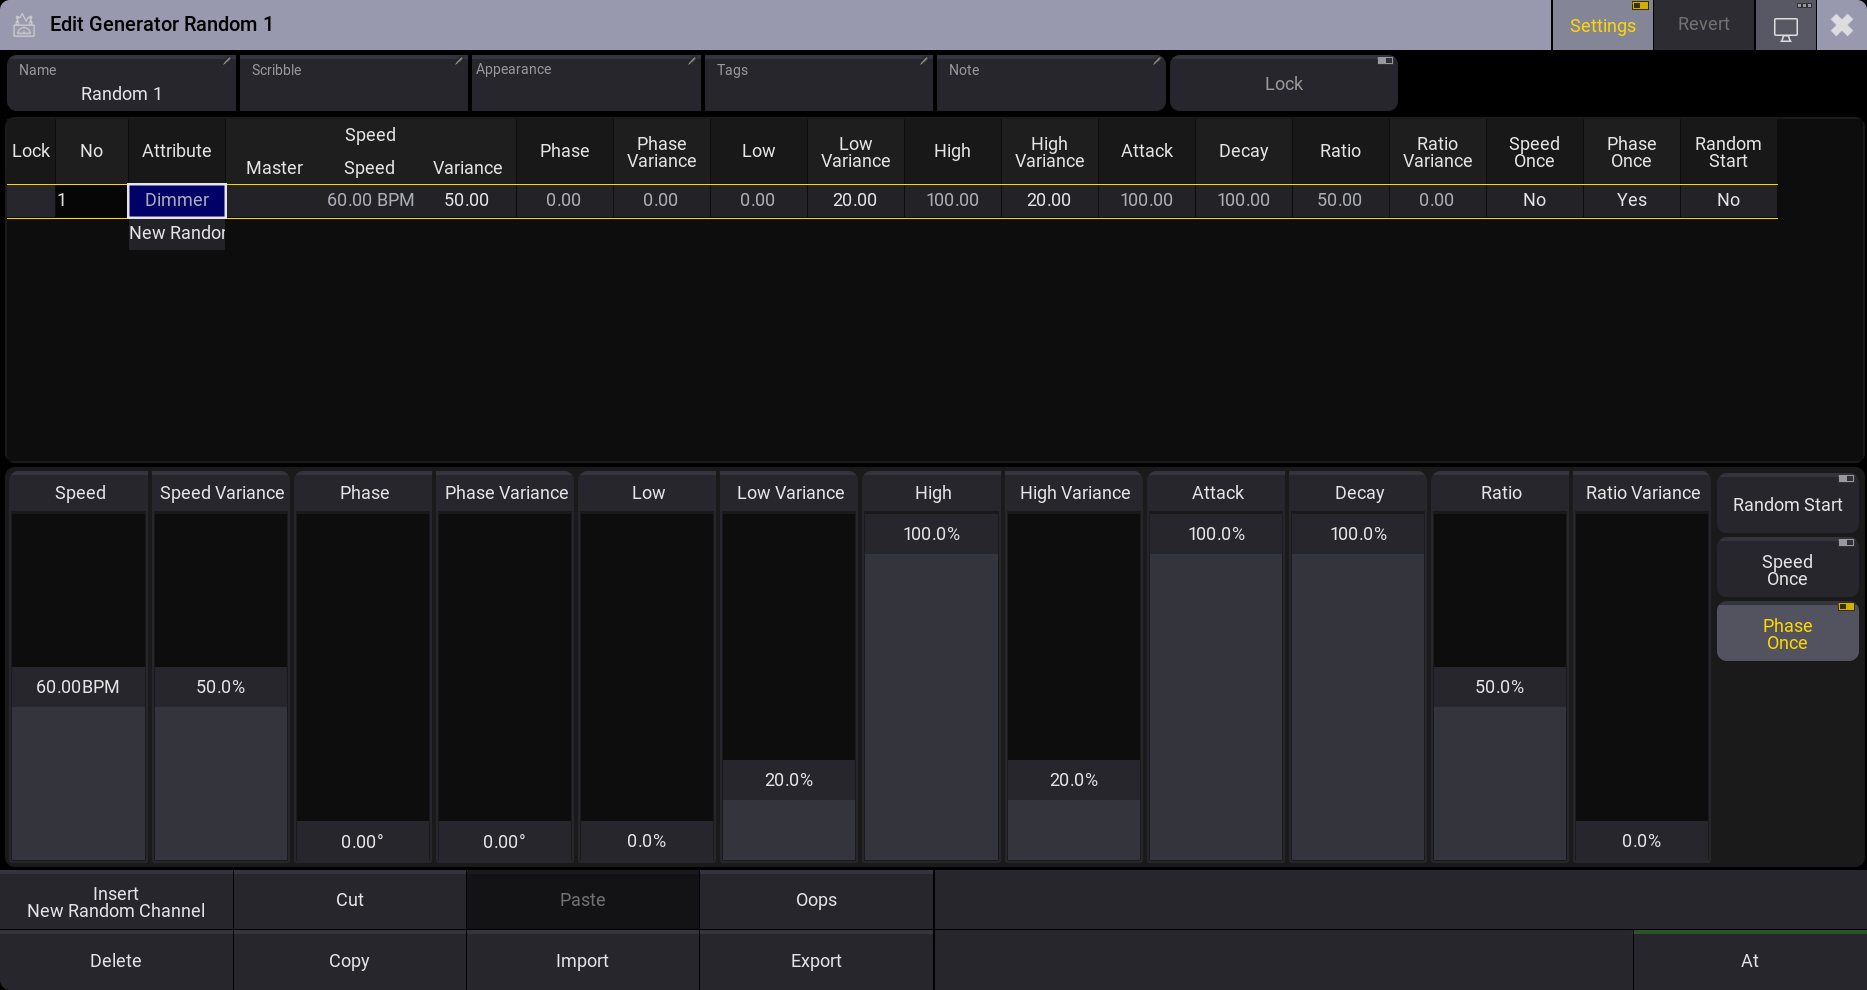Click the Paste button

[x=583, y=900]
